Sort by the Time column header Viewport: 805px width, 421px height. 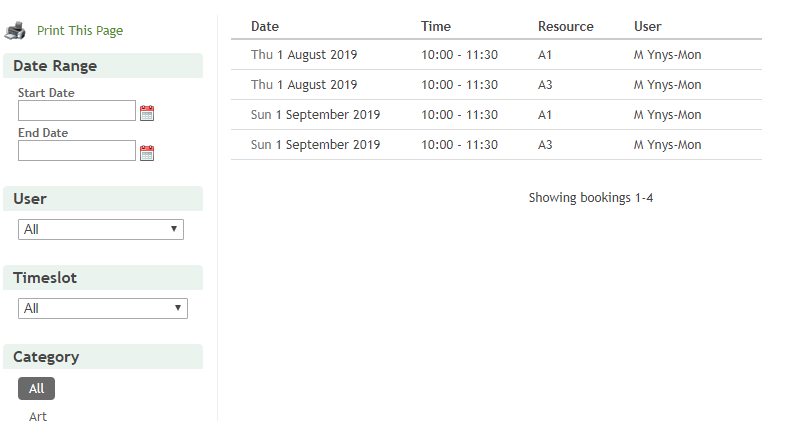pos(436,27)
